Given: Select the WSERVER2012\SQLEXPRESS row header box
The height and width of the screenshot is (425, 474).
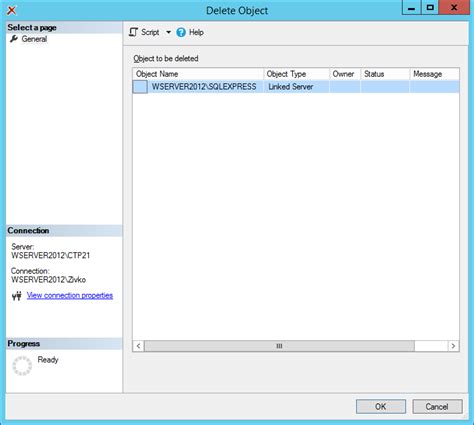Looking at the screenshot, I should [x=140, y=87].
